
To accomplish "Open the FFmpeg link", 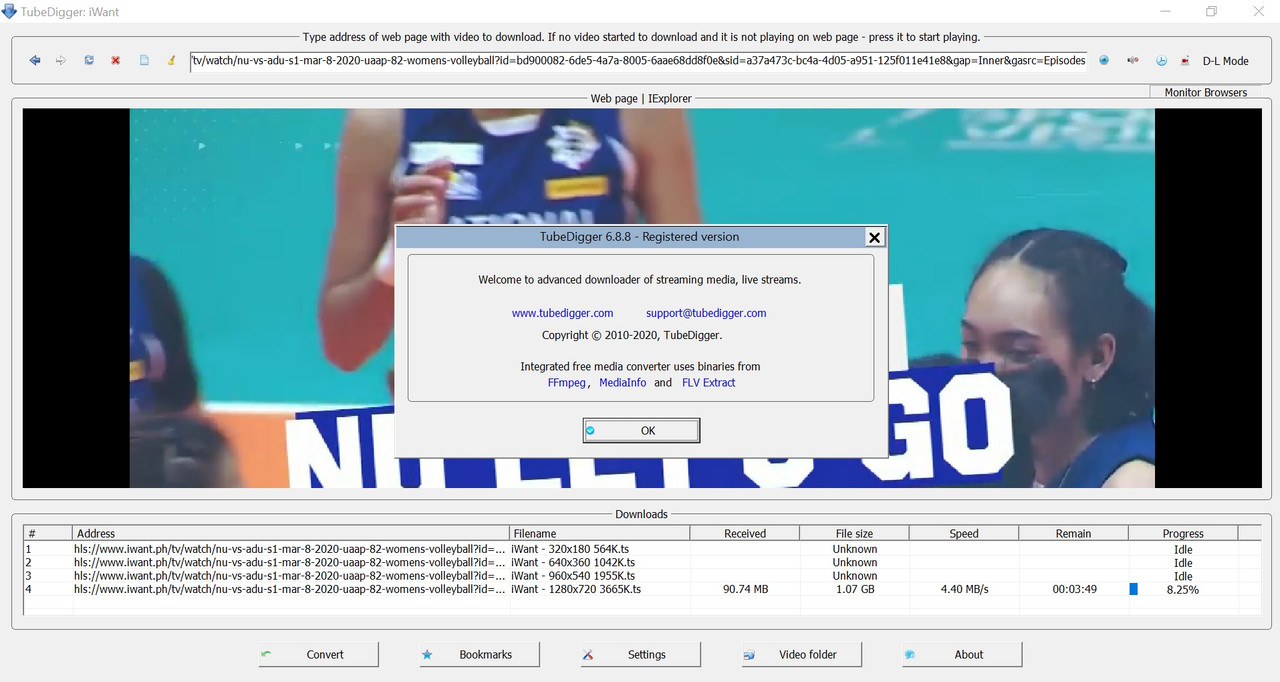I will (568, 383).
